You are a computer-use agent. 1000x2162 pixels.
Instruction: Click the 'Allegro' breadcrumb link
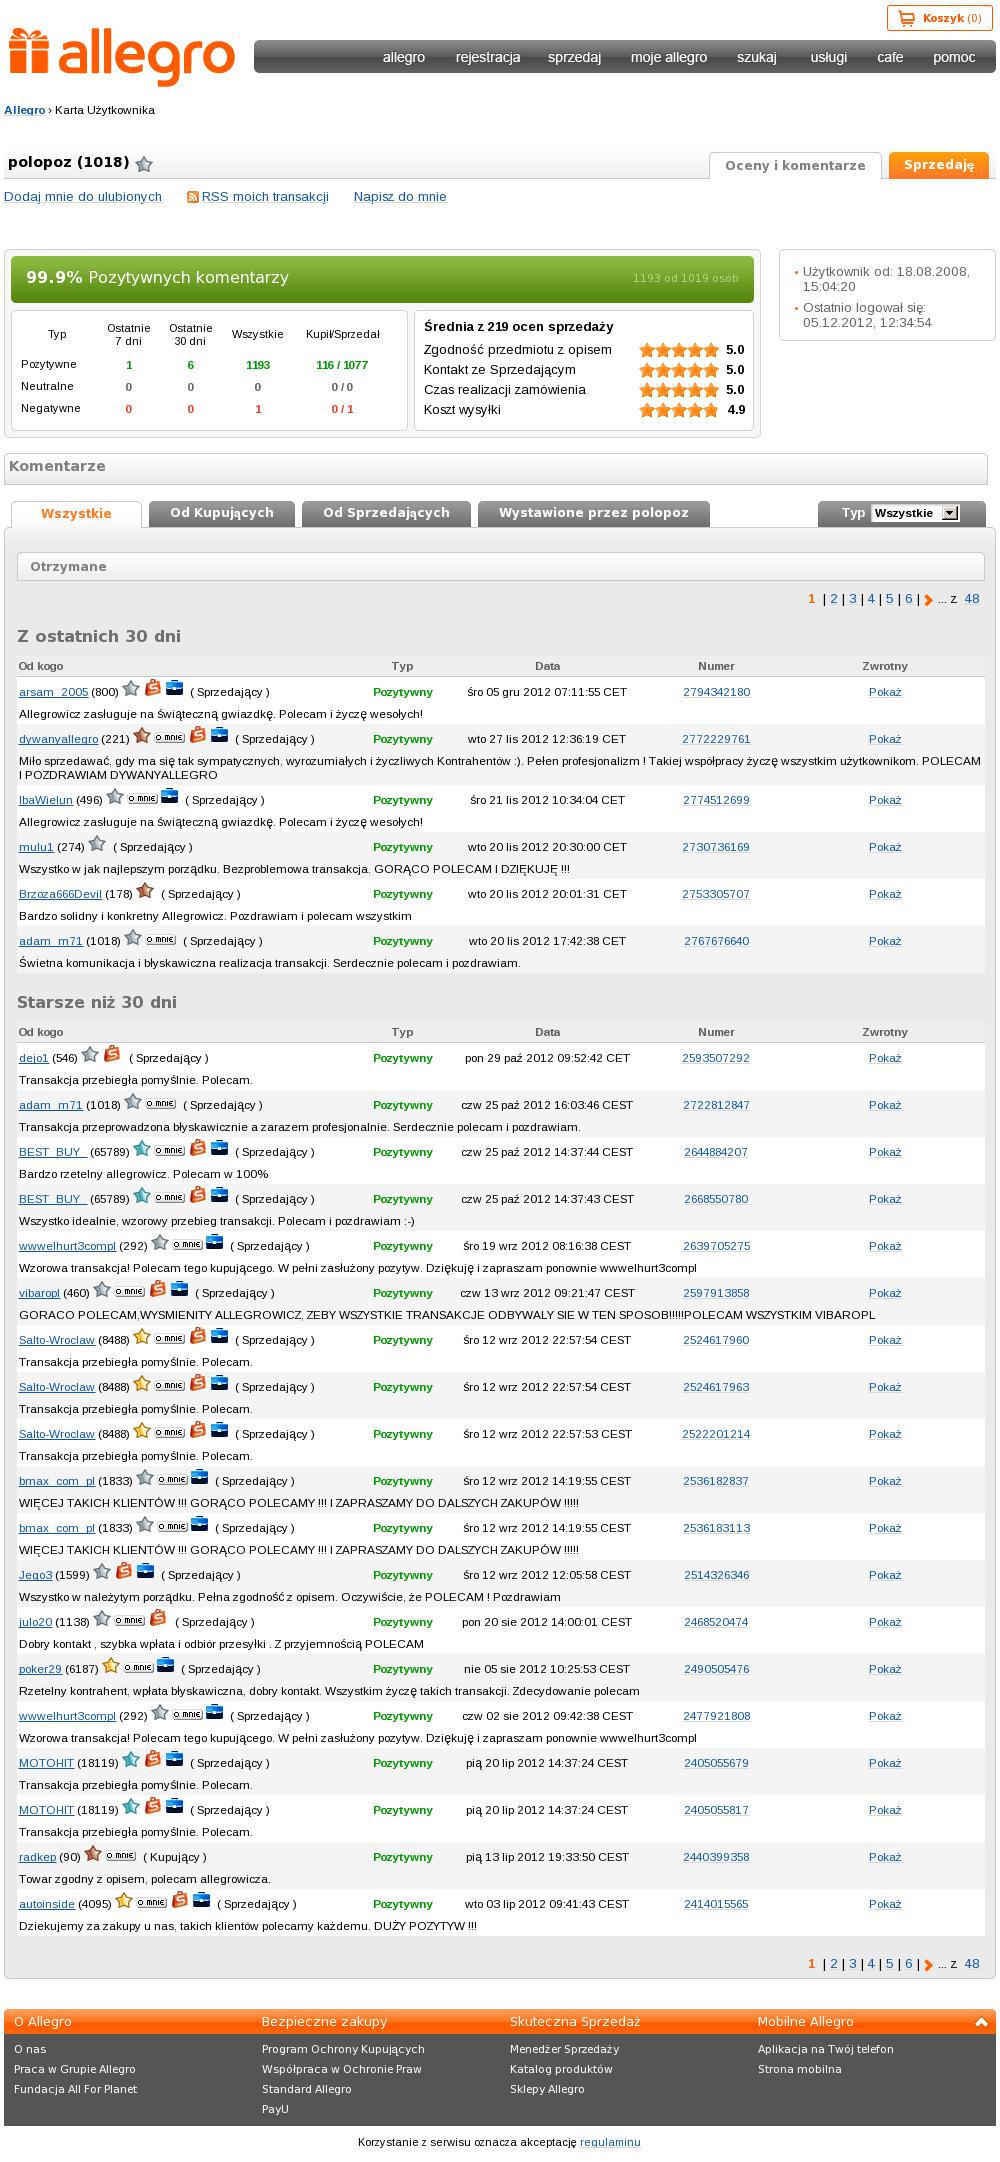click(25, 110)
